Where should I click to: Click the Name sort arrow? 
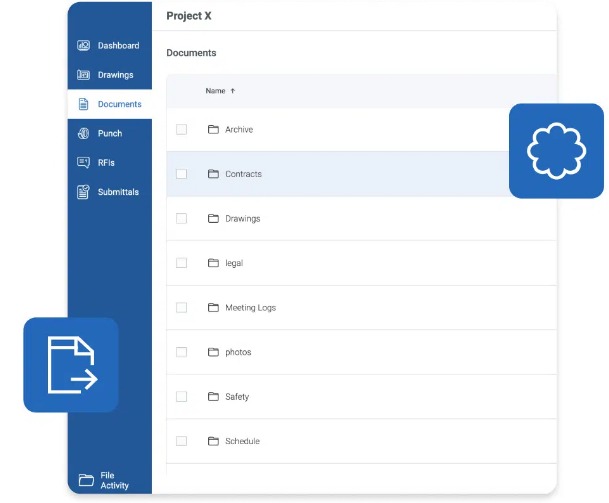[x=233, y=91]
